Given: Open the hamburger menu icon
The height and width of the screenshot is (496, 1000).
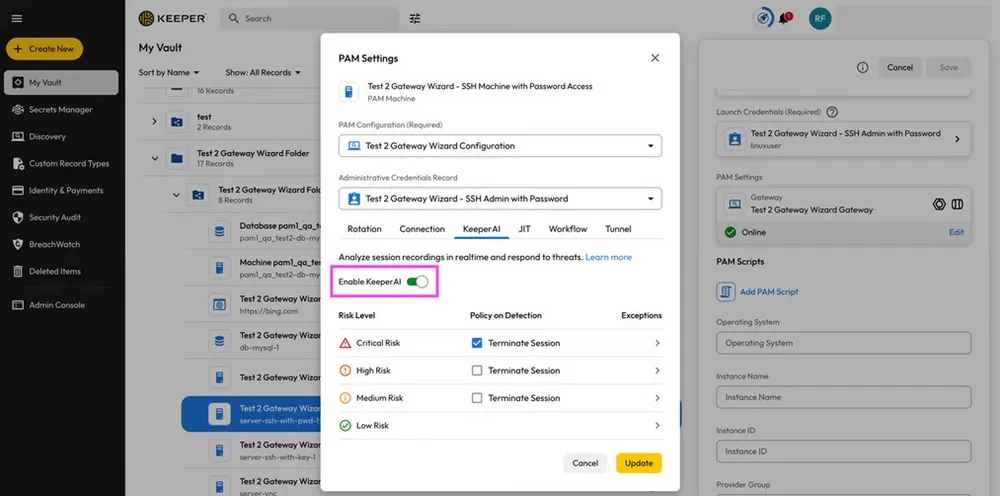Looking at the screenshot, I should pyautogui.click(x=17, y=18).
